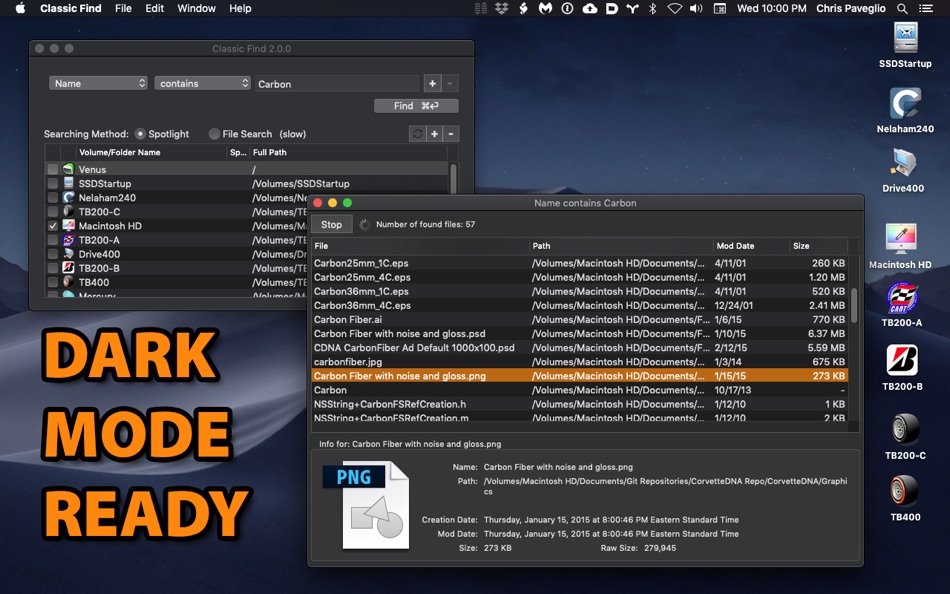Check the SSDStartup volume checkbox
Screen dimensions: 950x594
pyautogui.click(x=53, y=184)
